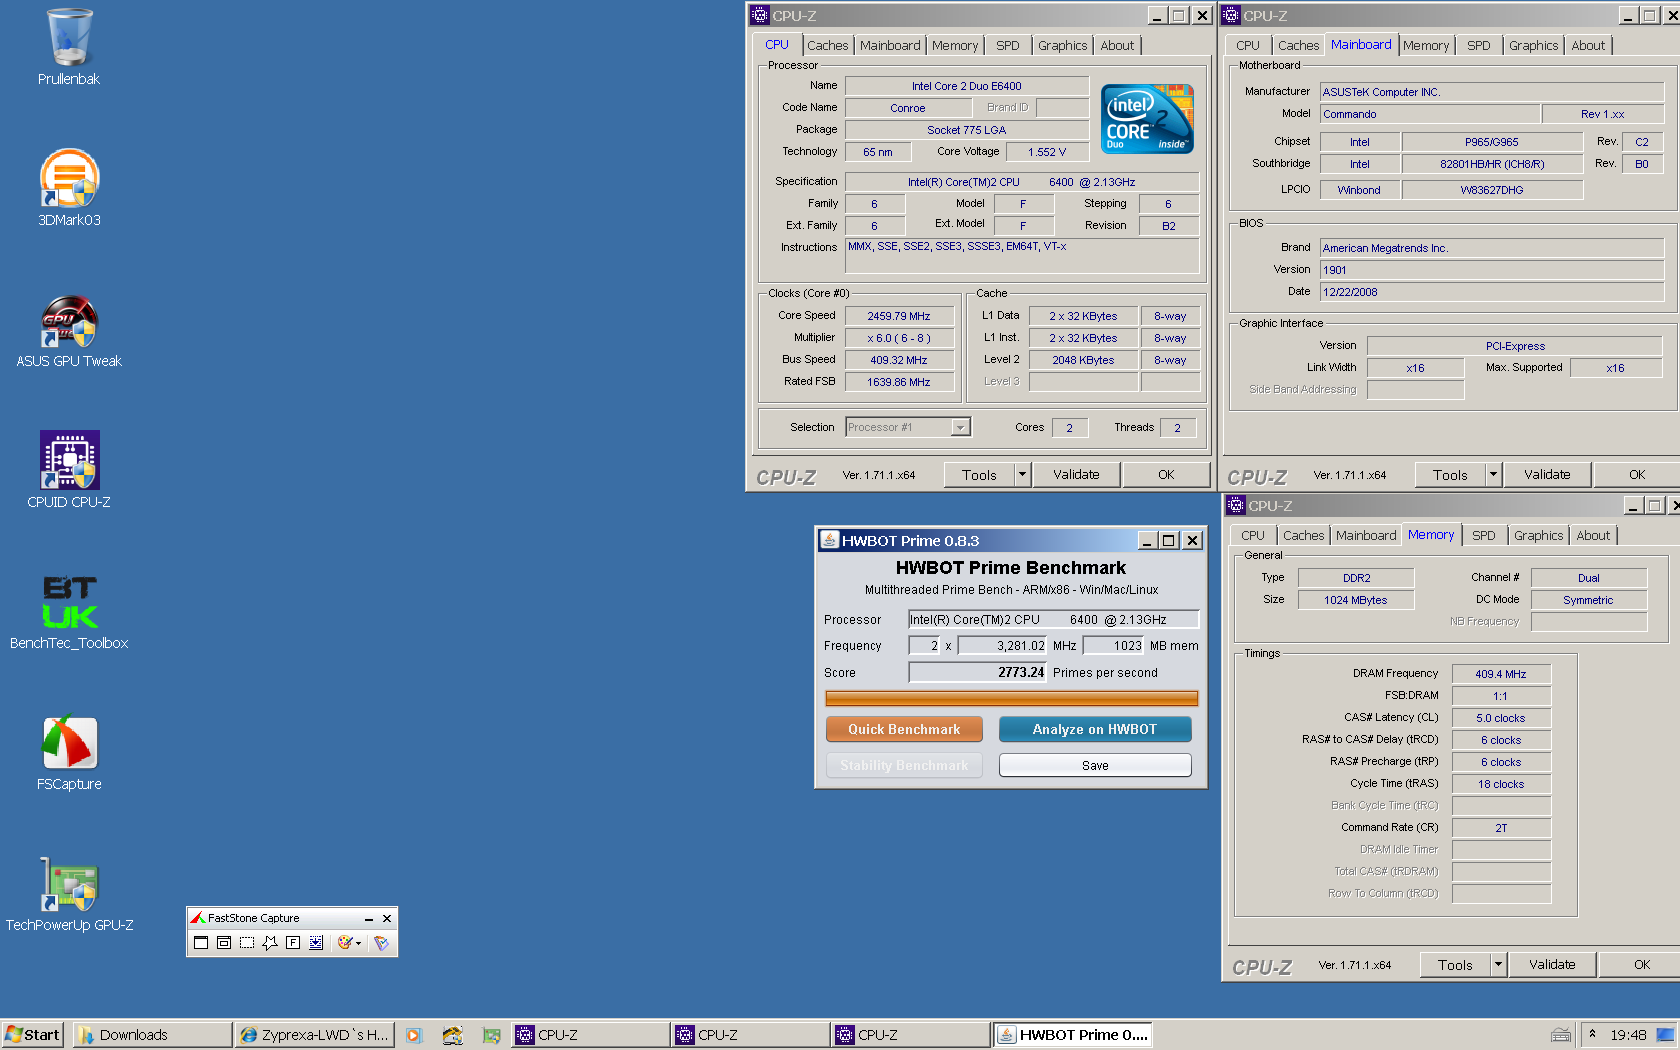Click Tools button in CPU-Z Memory window
This screenshot has height=1050, width=1680.
[1455, 965]
